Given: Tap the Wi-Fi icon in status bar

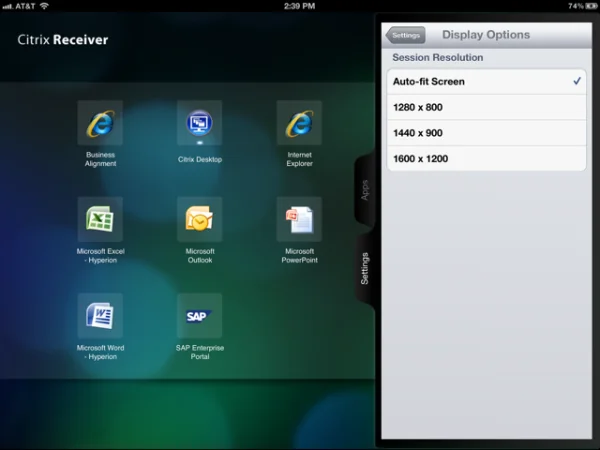Looking at the screenshot, I should click(44, 6).
